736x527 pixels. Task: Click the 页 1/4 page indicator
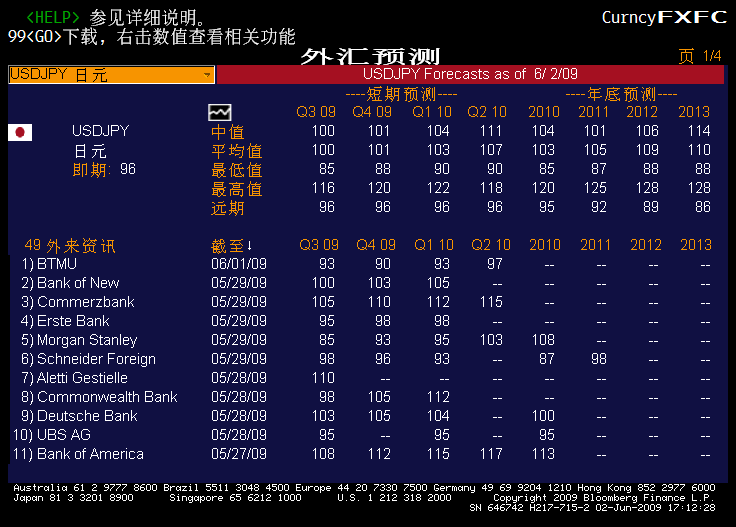(700, 56)
